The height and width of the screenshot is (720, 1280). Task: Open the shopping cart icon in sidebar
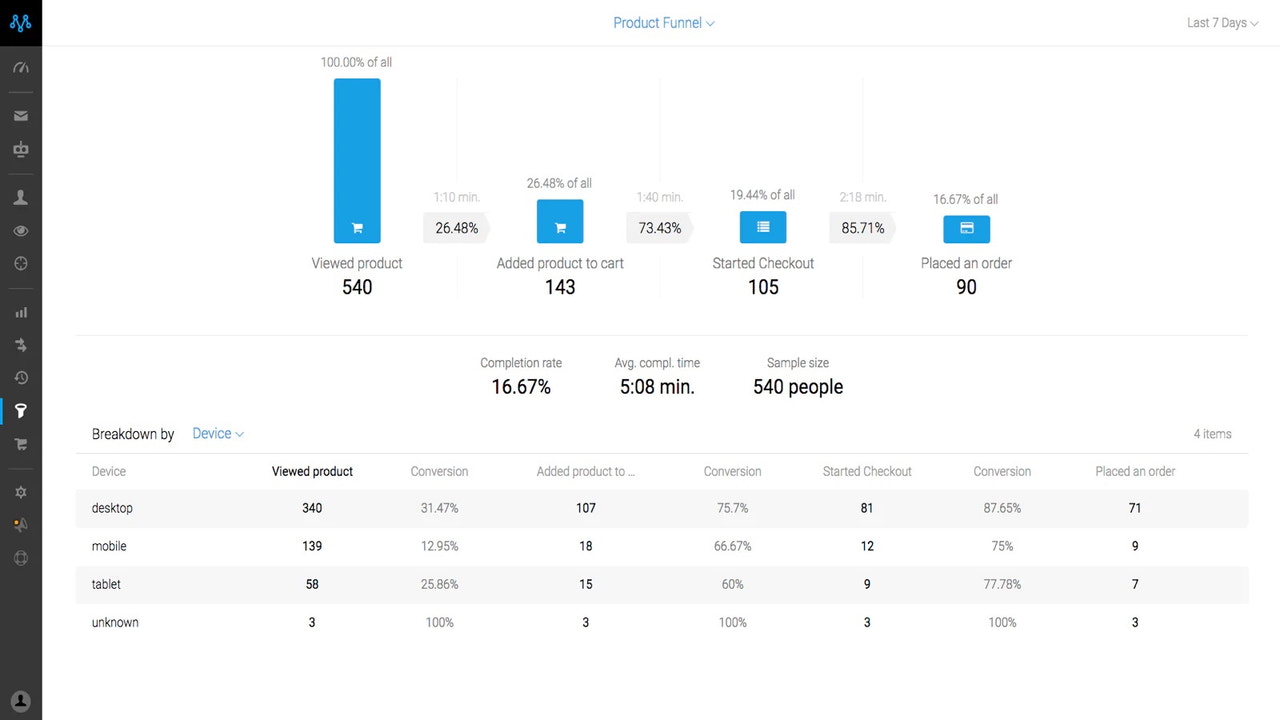pyautogui.click(x=21, y=444)
